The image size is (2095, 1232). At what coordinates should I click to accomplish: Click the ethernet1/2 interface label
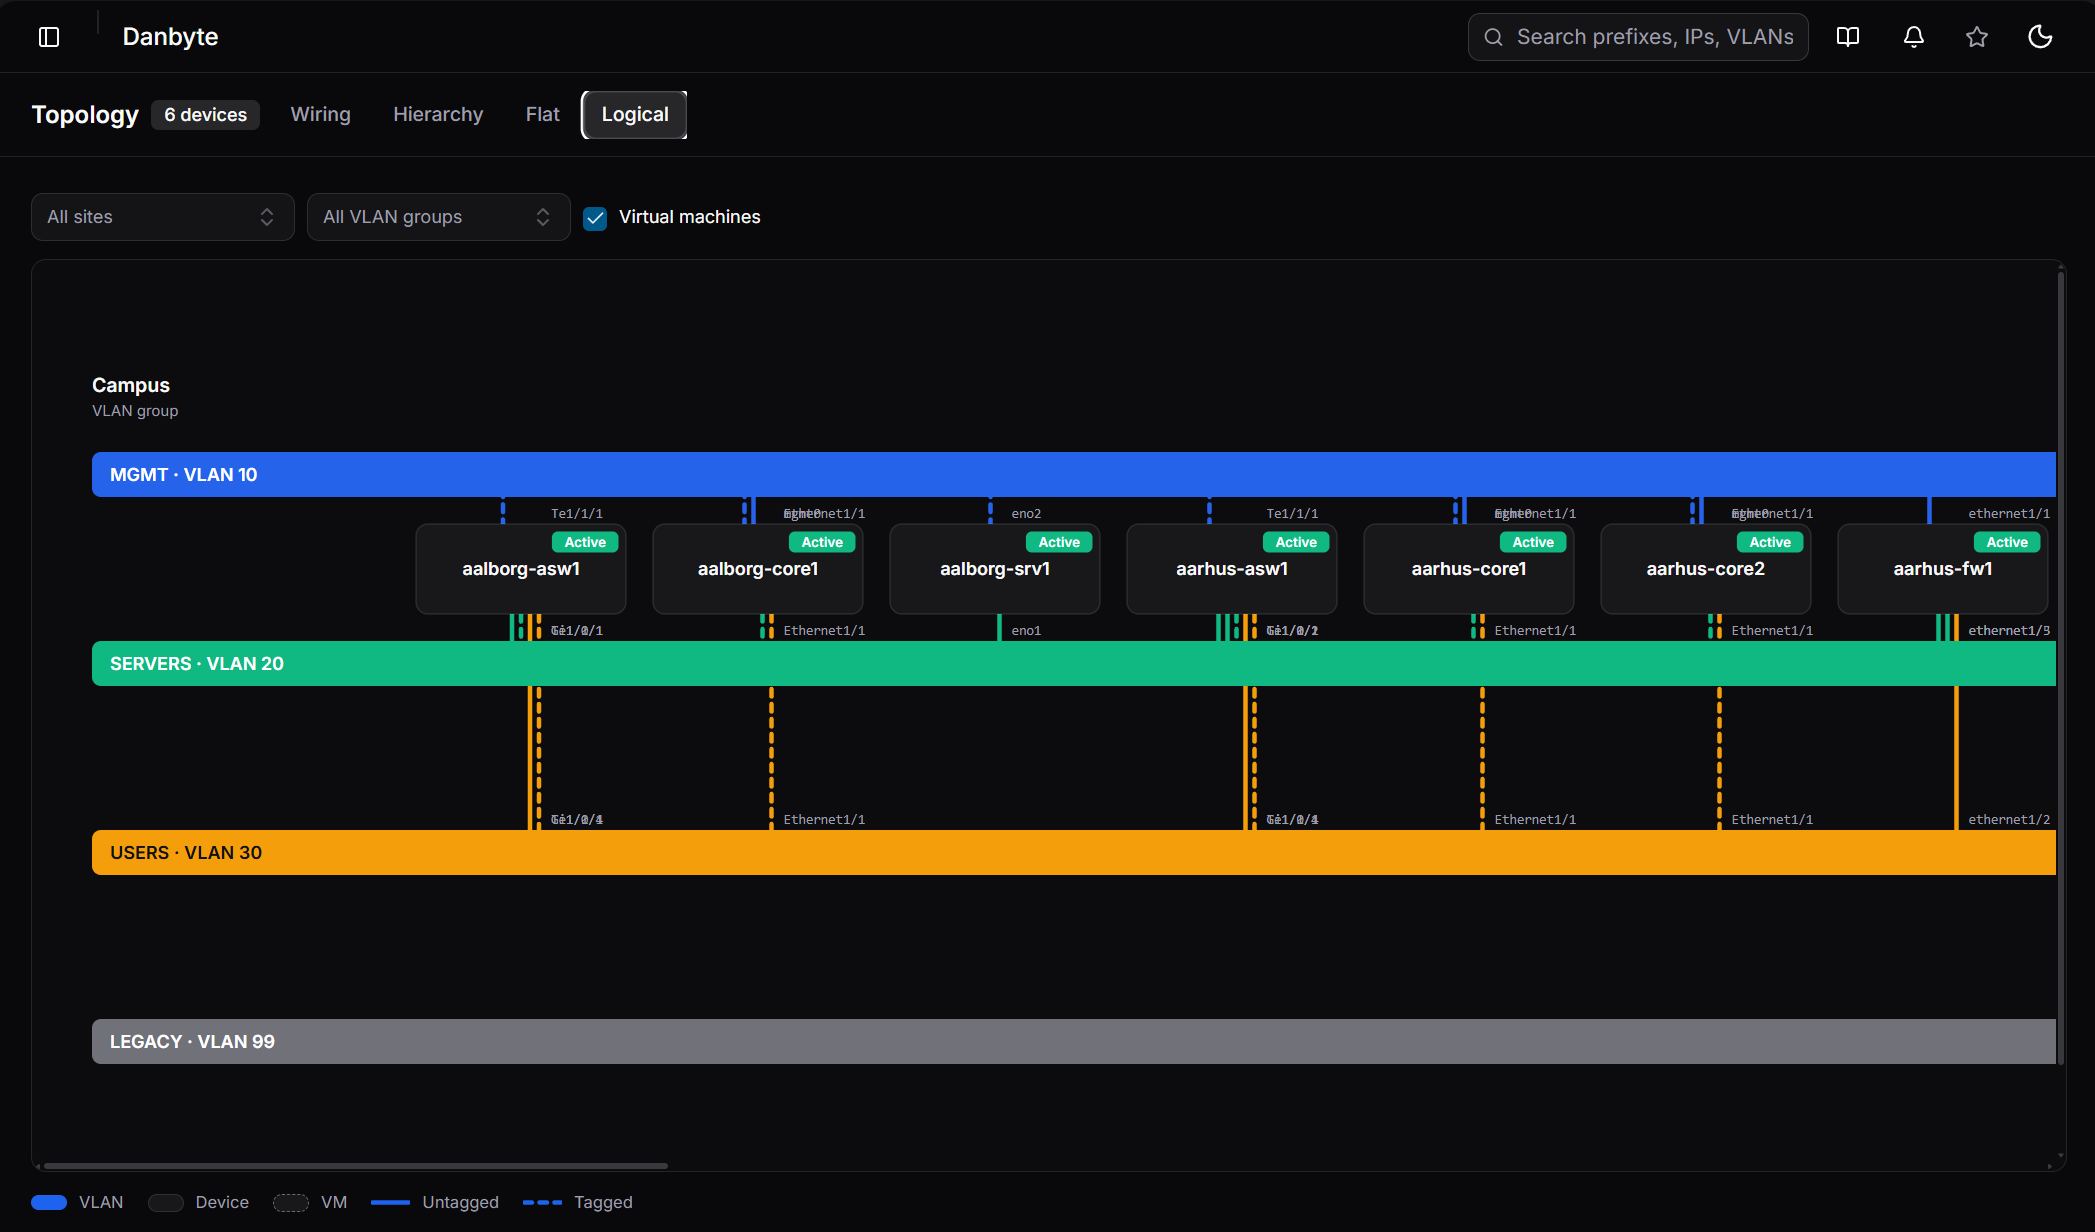tap(2009, 820)
